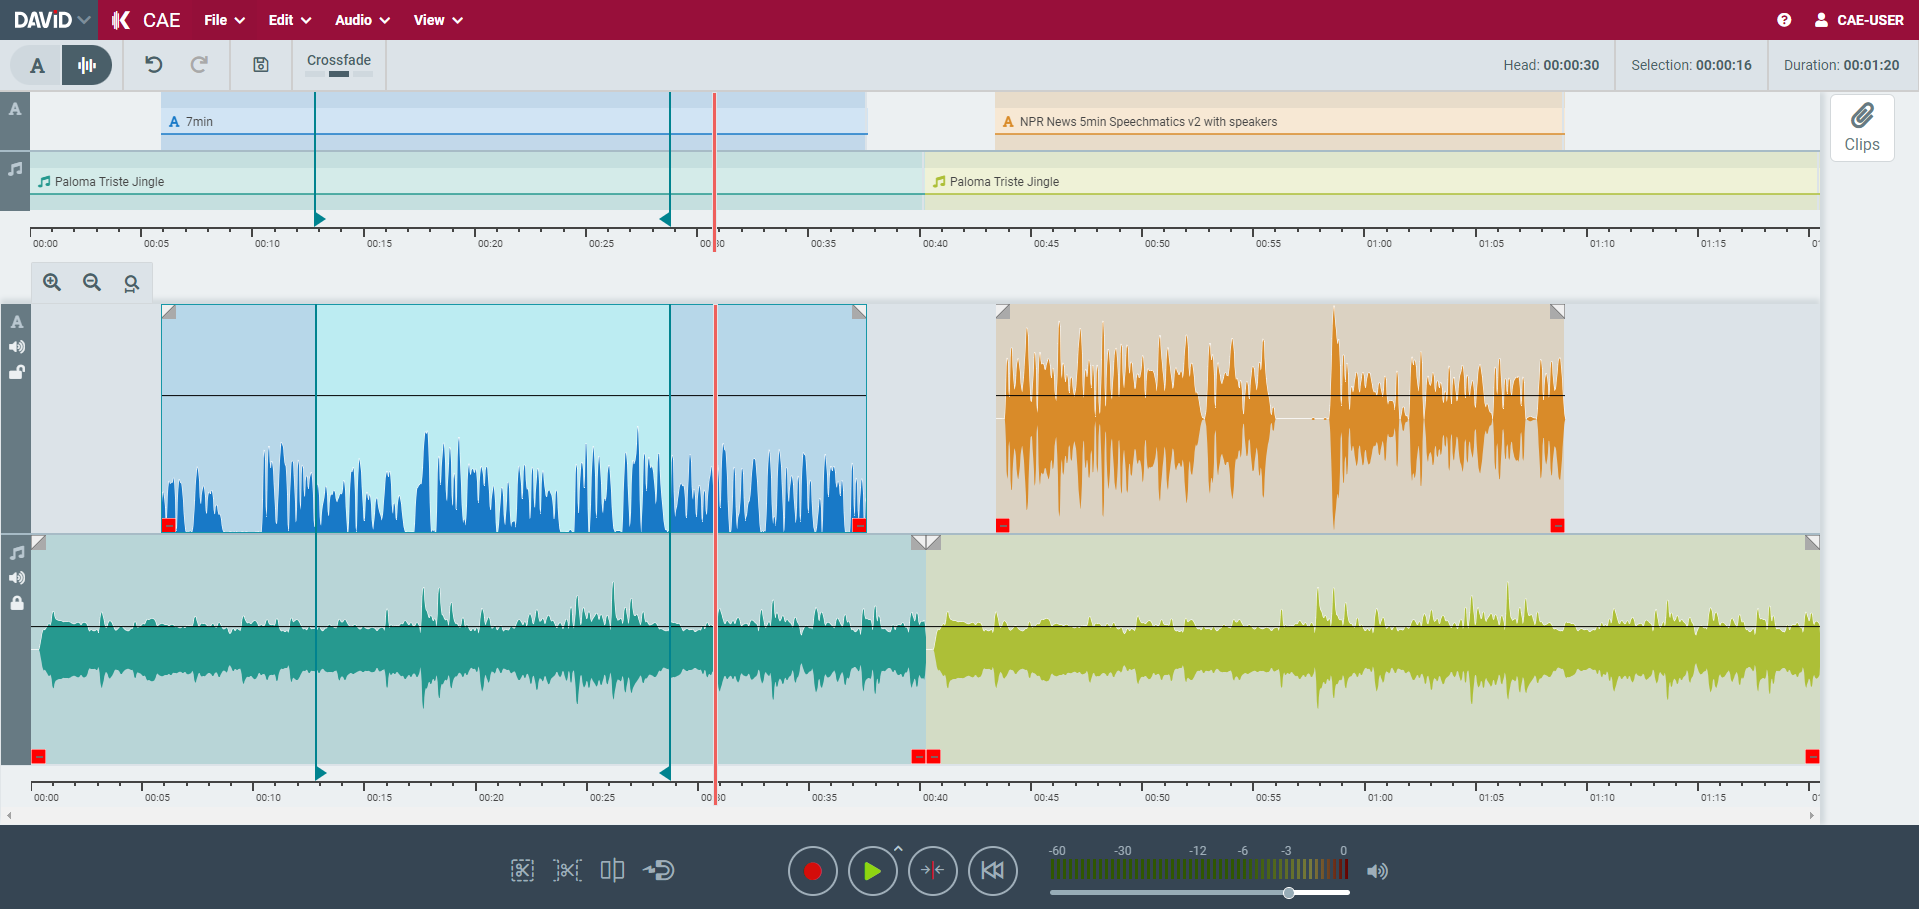This screenshot has width=1919, height=909.
Task: Zoom in on the waveform timeline
Action: tap(52, 283)
